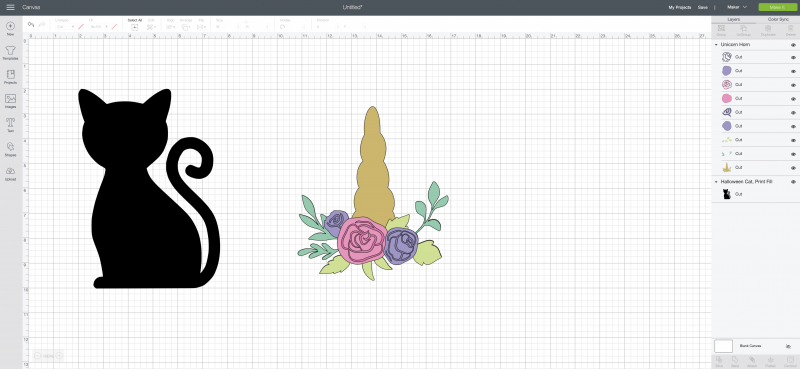The image size is (800, 369).
Task: Switch to the Color Sync tab
Action: tap(778, 19)
